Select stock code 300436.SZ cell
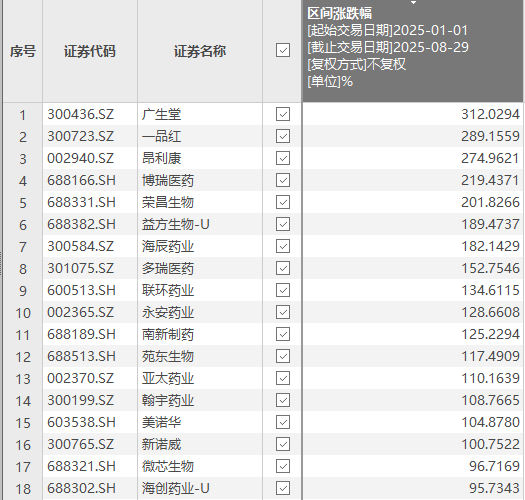This screenshot has height=500, width=525. click(90, 114)
